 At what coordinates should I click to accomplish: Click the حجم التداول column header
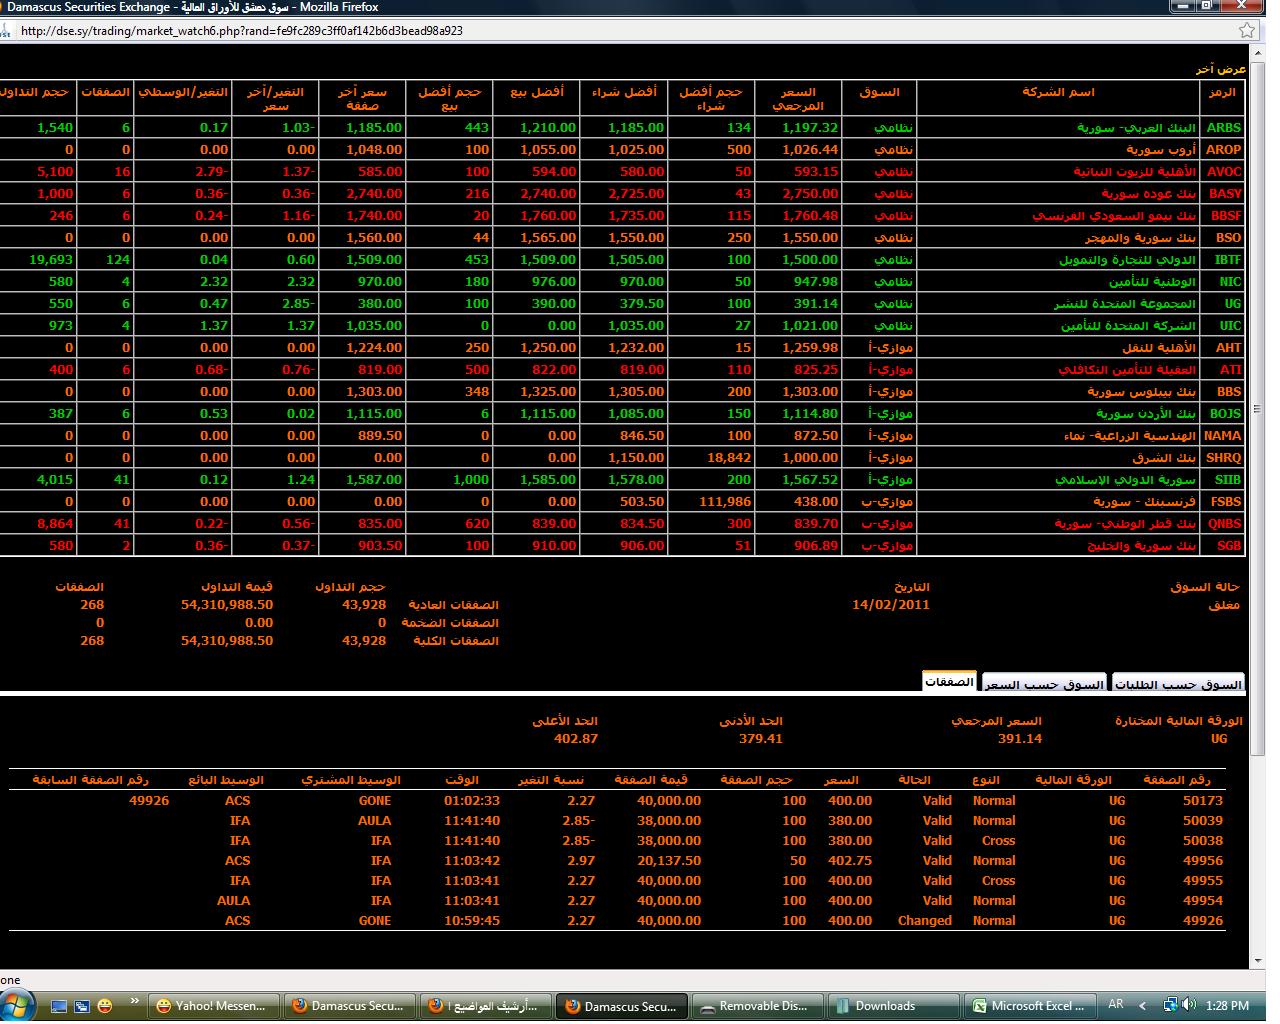(x=34, y=92)
